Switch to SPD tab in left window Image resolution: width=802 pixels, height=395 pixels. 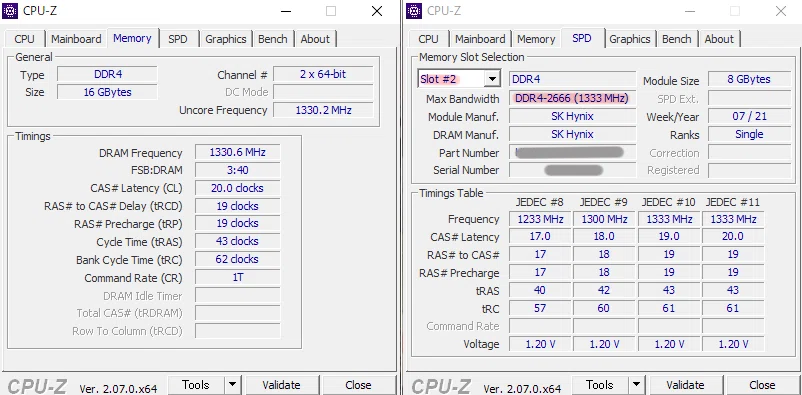click(177, 39)
